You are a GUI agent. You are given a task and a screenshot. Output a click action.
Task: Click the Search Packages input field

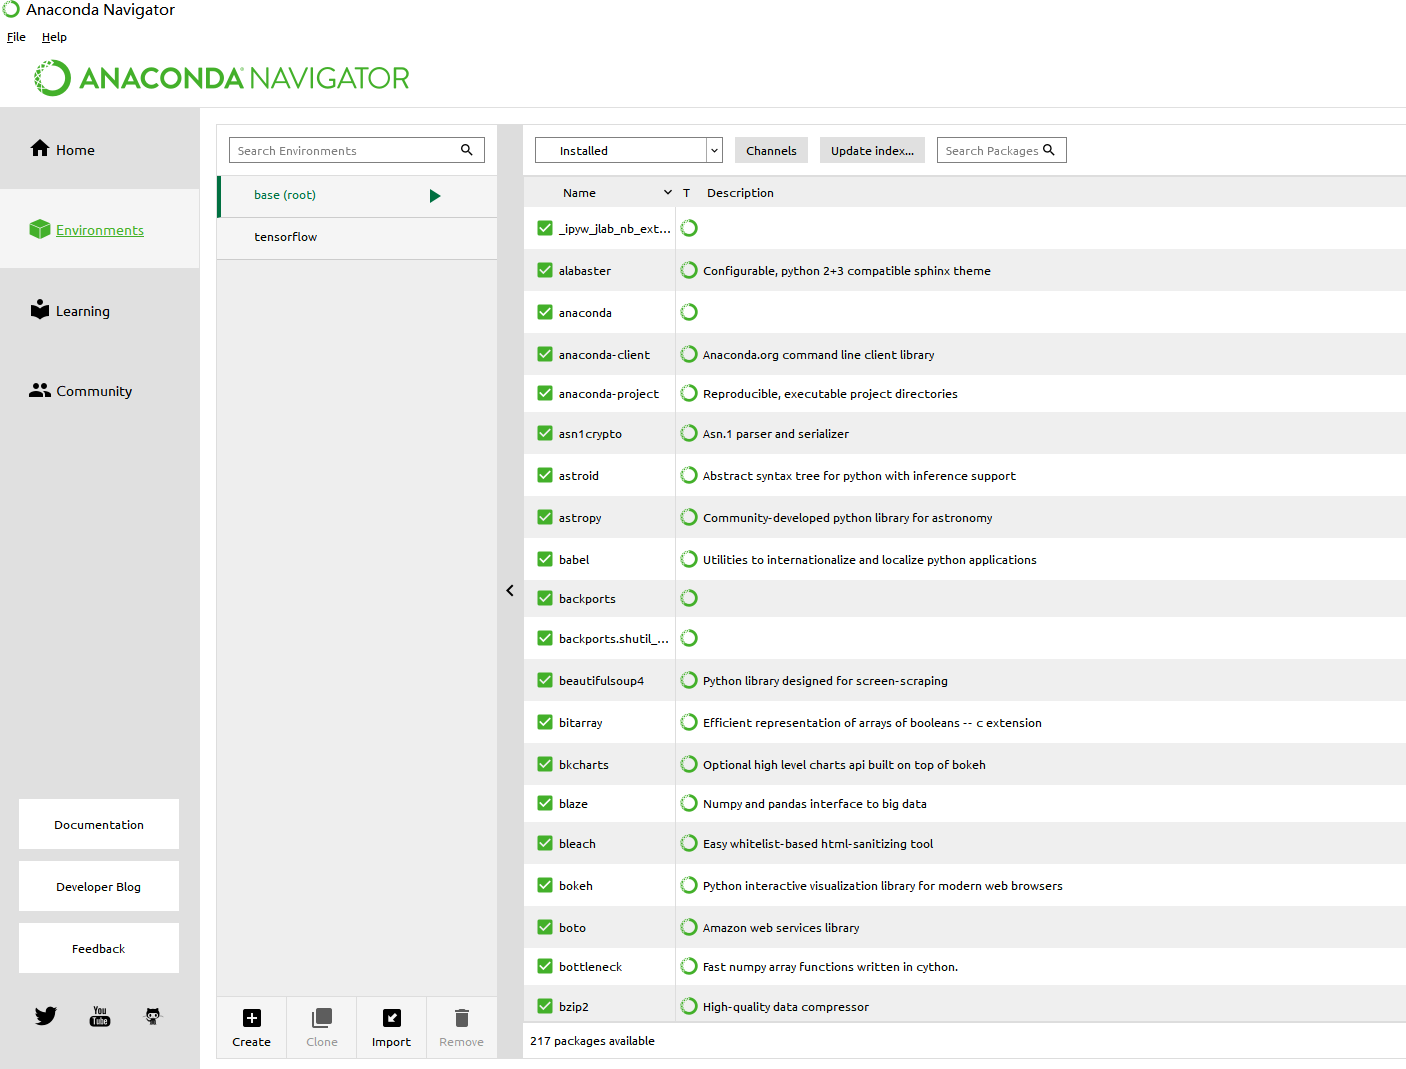(x=1002, y=150)
